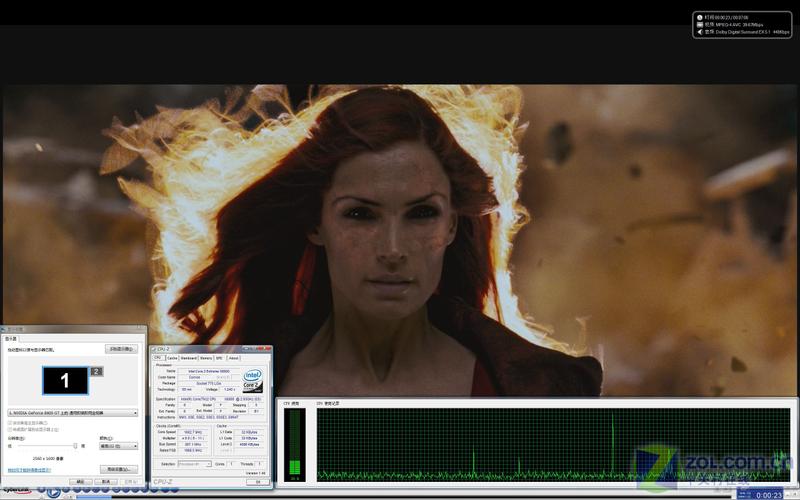This screenshot has height=500, width=800.
Task: Click the Specification field in CPU-Z
Action: click(x=220, y=399)
